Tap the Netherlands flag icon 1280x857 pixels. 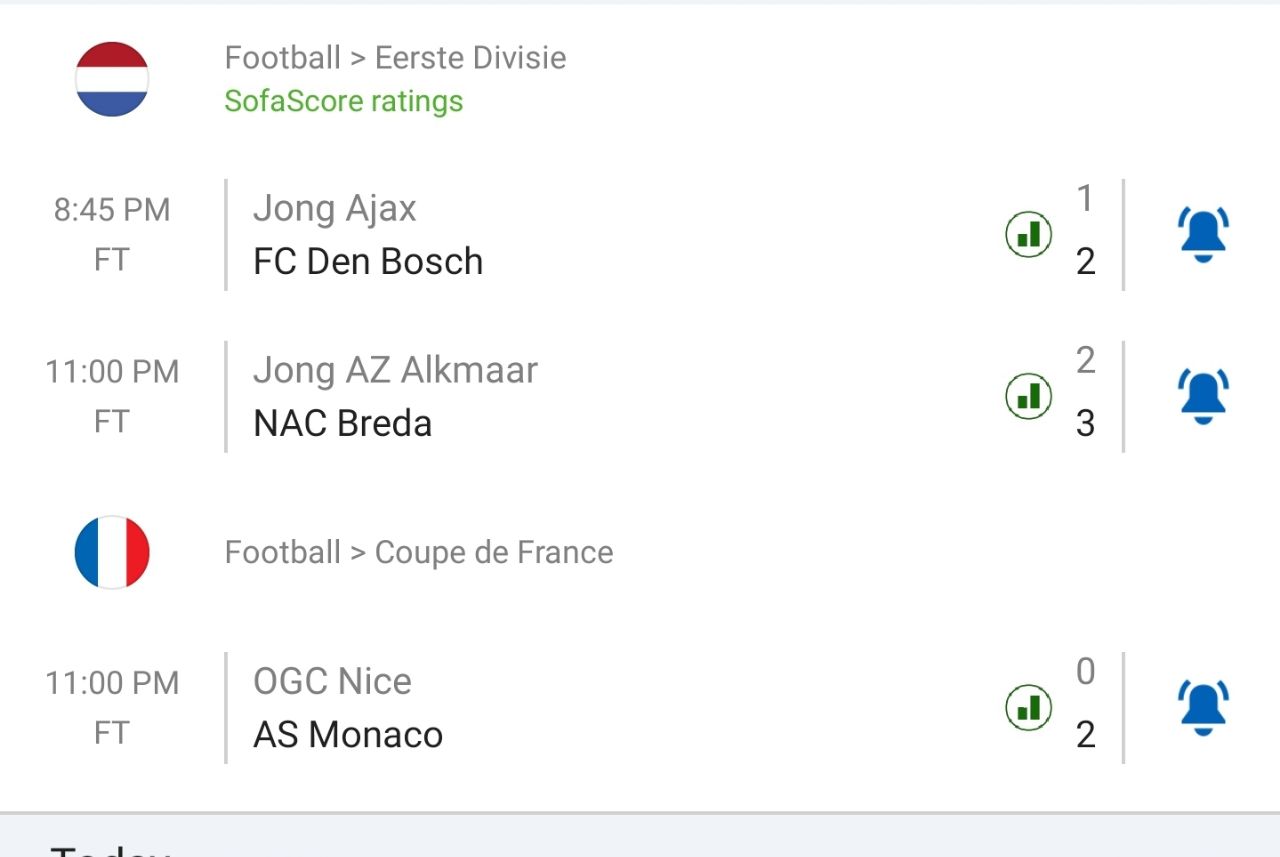coord(112,79)
